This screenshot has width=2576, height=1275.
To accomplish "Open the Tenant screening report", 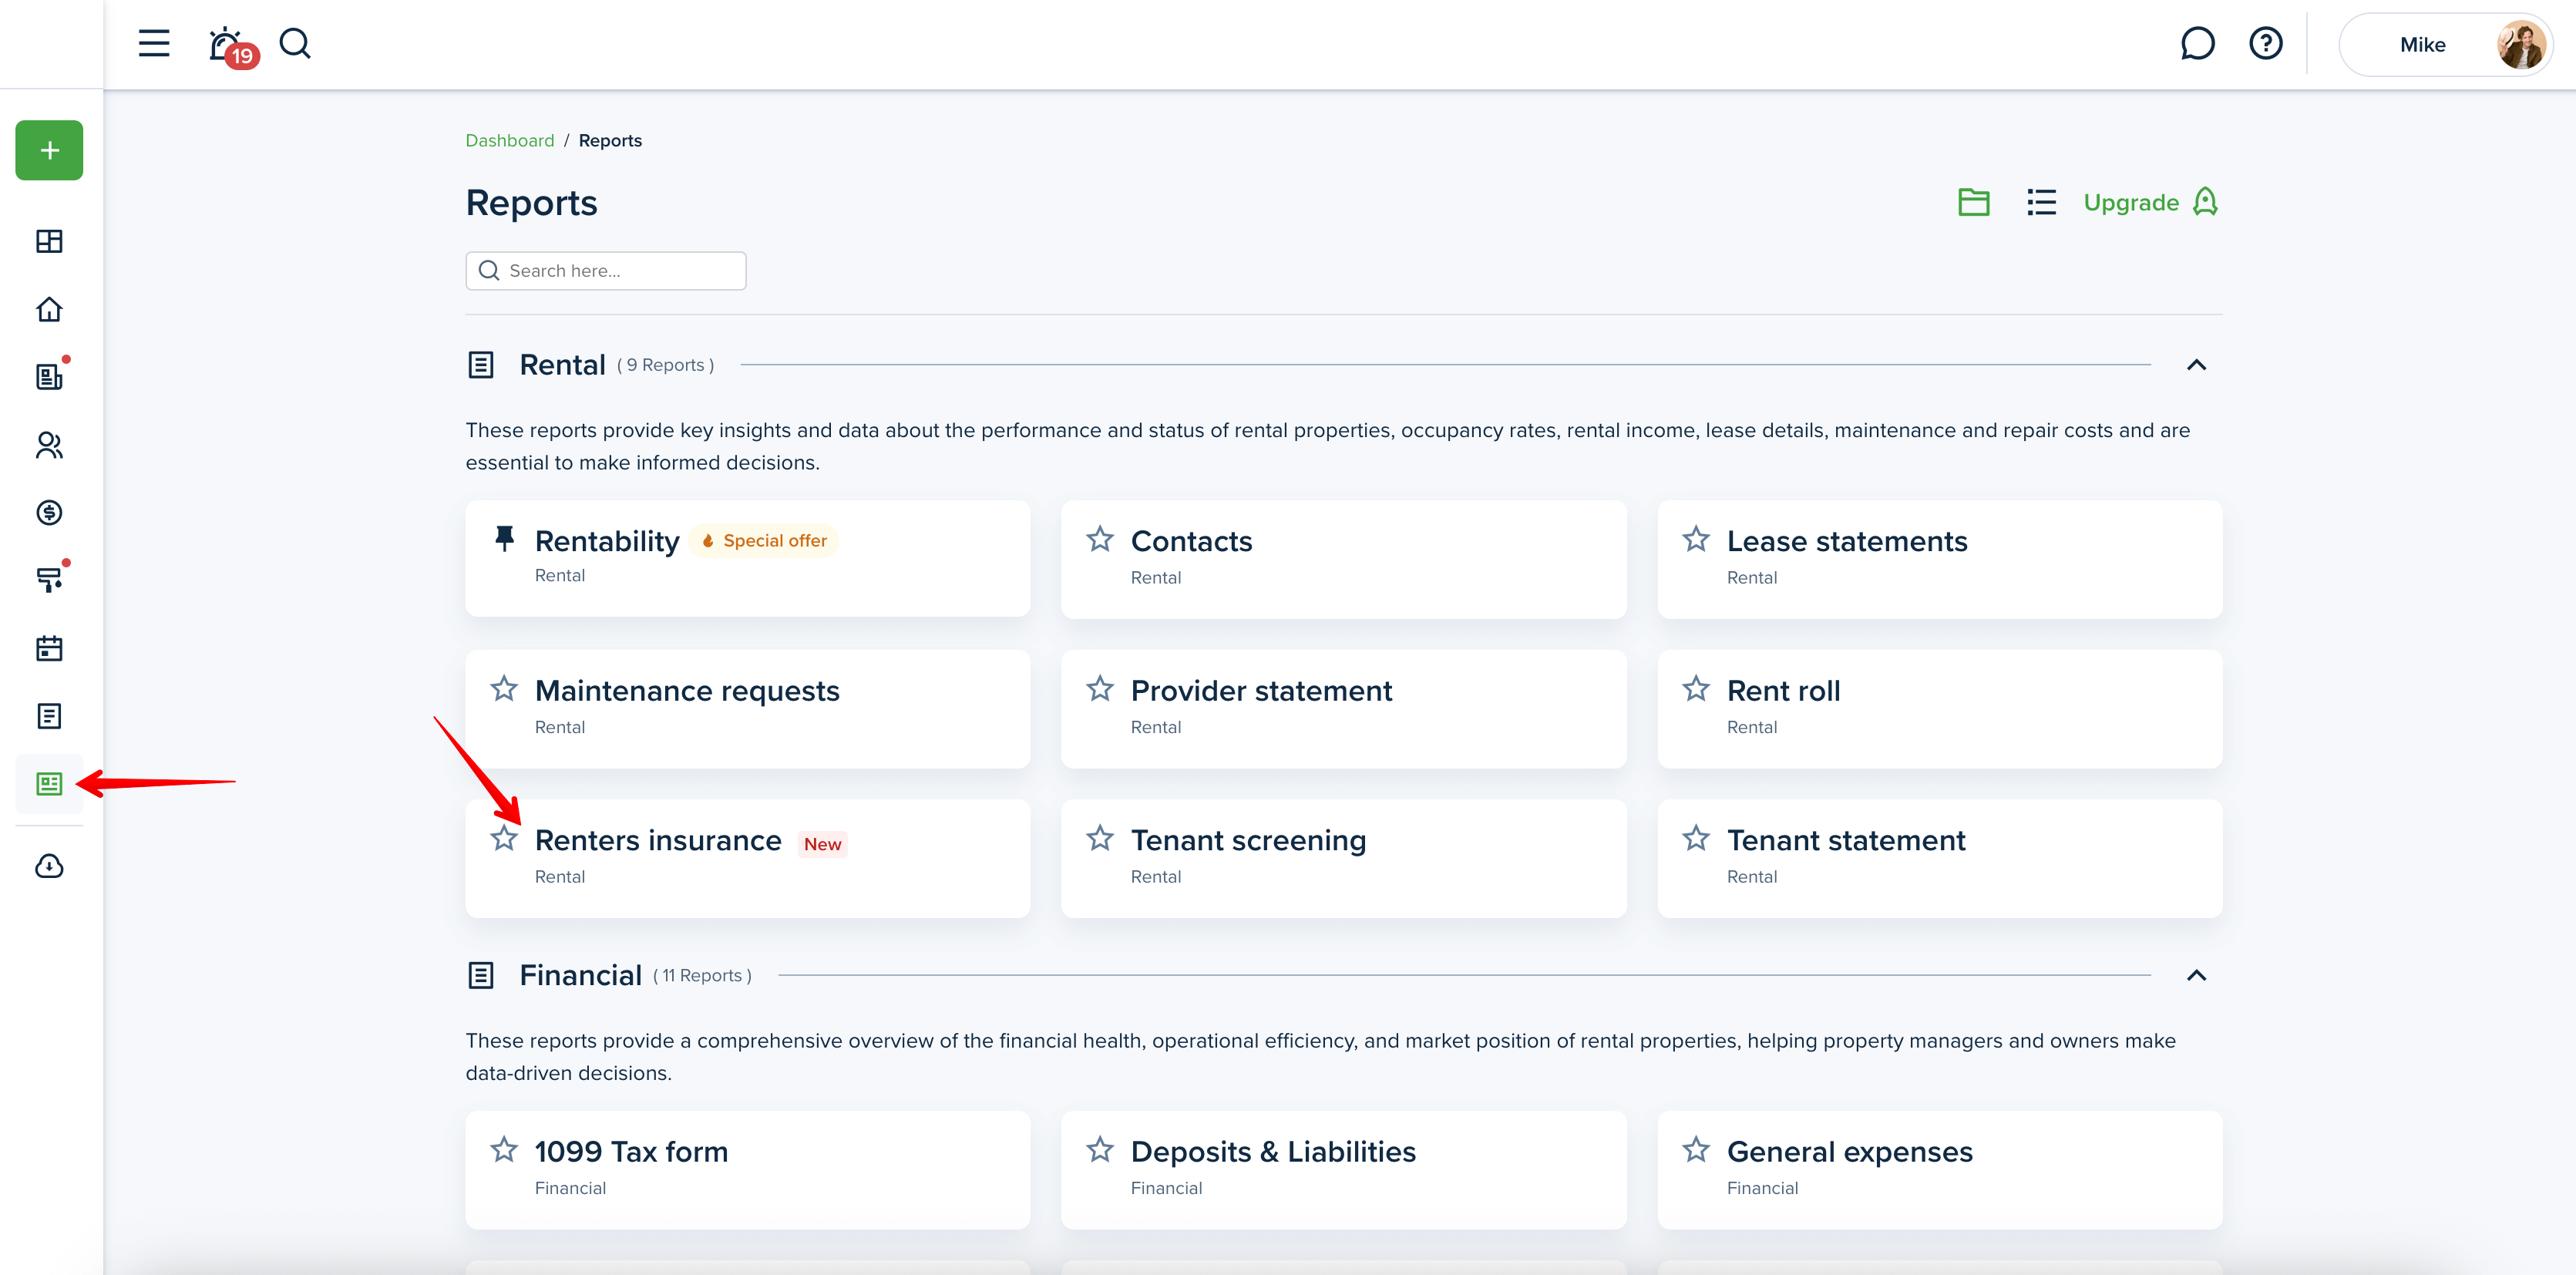I will tap(1248, 840).
